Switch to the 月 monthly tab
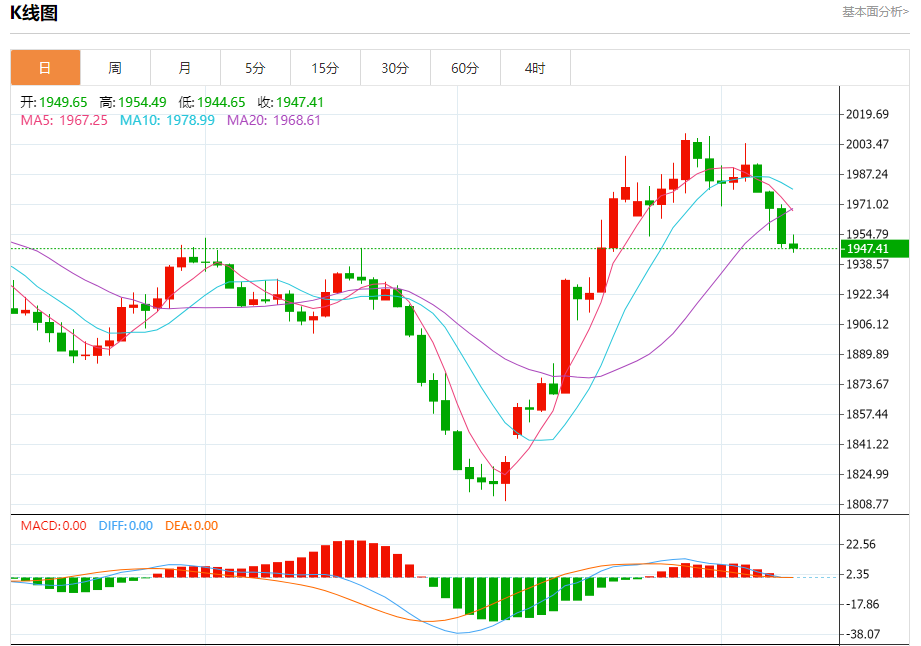The height and width of the screenshot is (646, 921). 185,68
